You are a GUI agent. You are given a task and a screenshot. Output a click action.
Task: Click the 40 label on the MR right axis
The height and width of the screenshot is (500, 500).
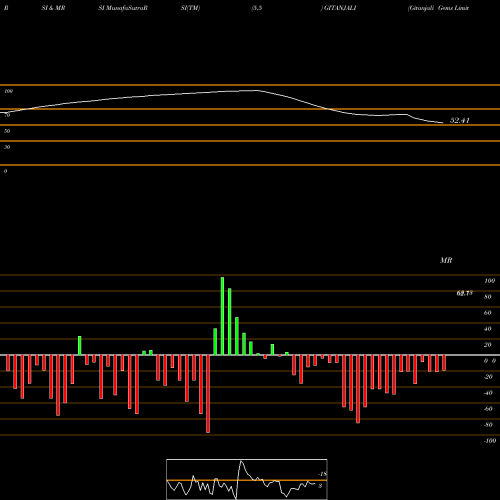(x=488, y=329)
